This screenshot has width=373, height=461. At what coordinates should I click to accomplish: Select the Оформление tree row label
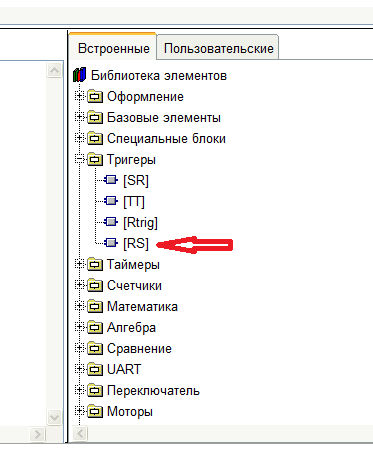(x=145, y=97)
